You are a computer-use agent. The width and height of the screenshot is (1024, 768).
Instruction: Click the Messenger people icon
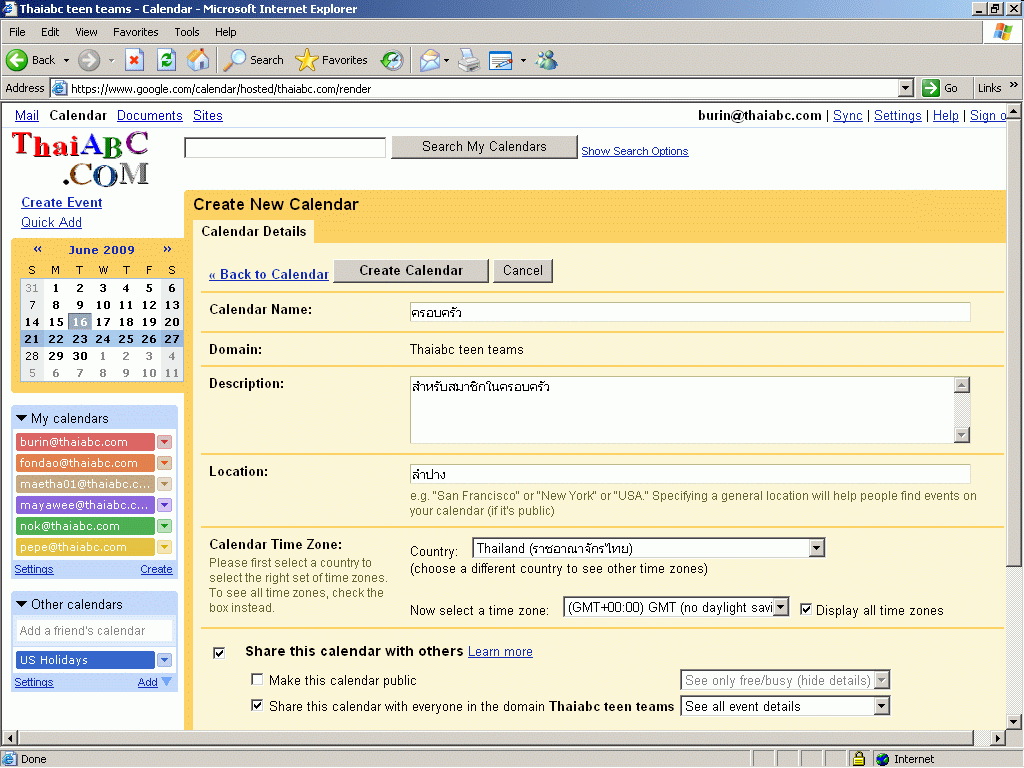546,60
